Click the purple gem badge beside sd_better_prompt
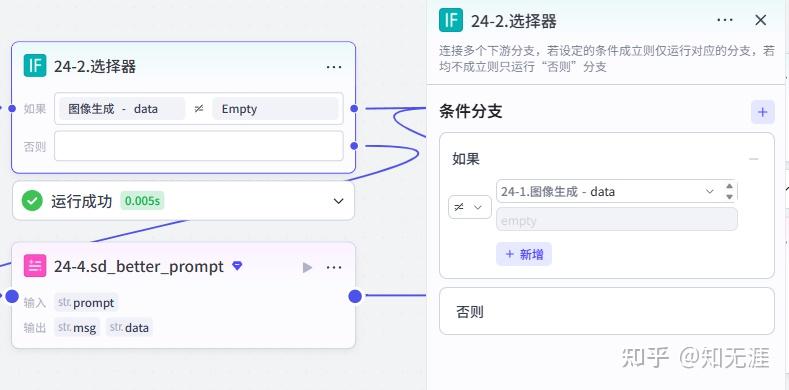 [237, 266]
